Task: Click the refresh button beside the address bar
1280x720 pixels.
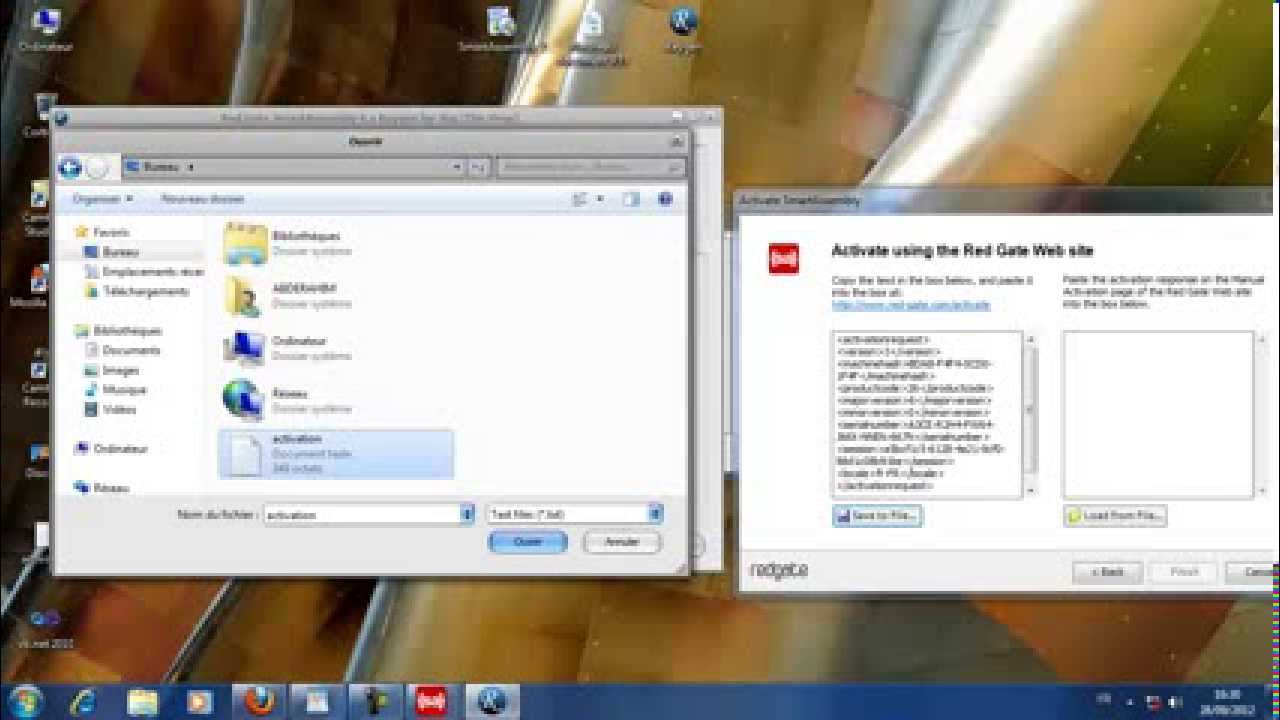Action: coord(478,167)
